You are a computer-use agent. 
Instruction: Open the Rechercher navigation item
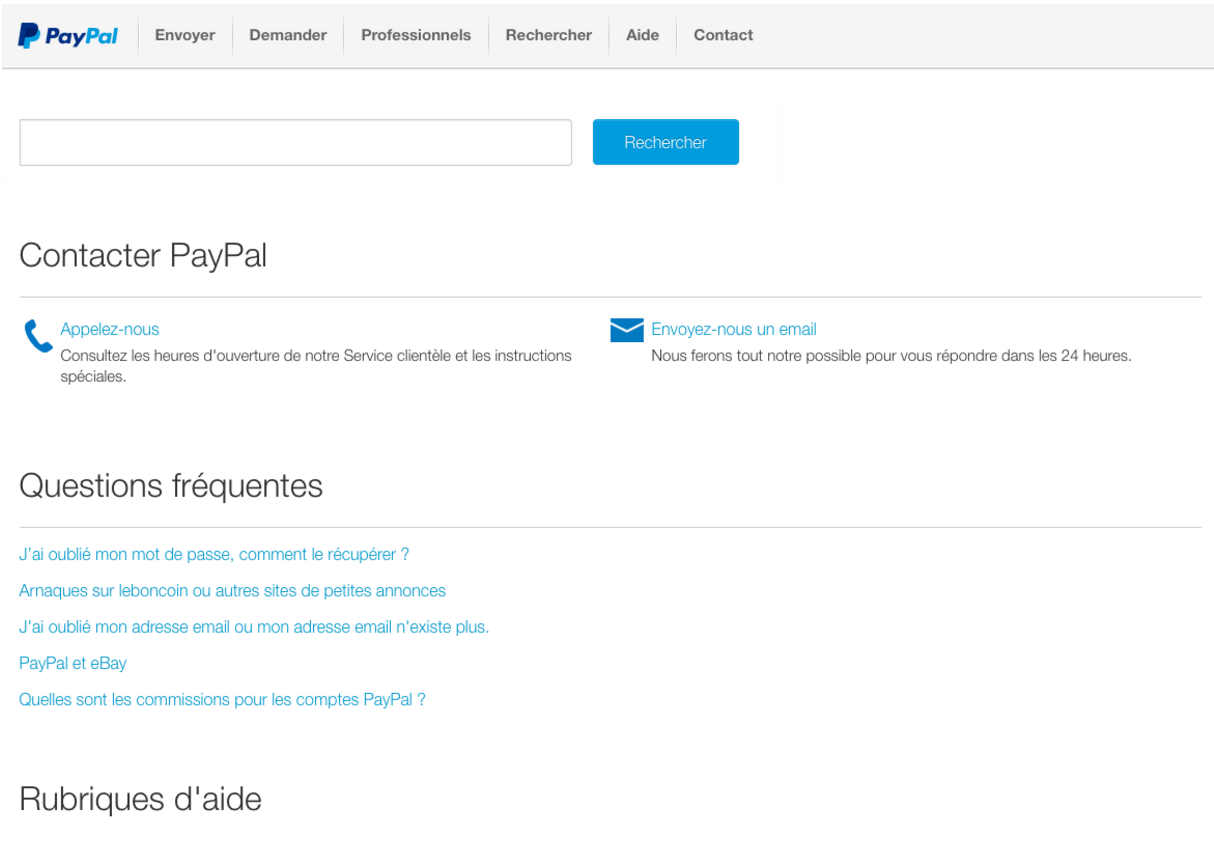pos(548,35)
